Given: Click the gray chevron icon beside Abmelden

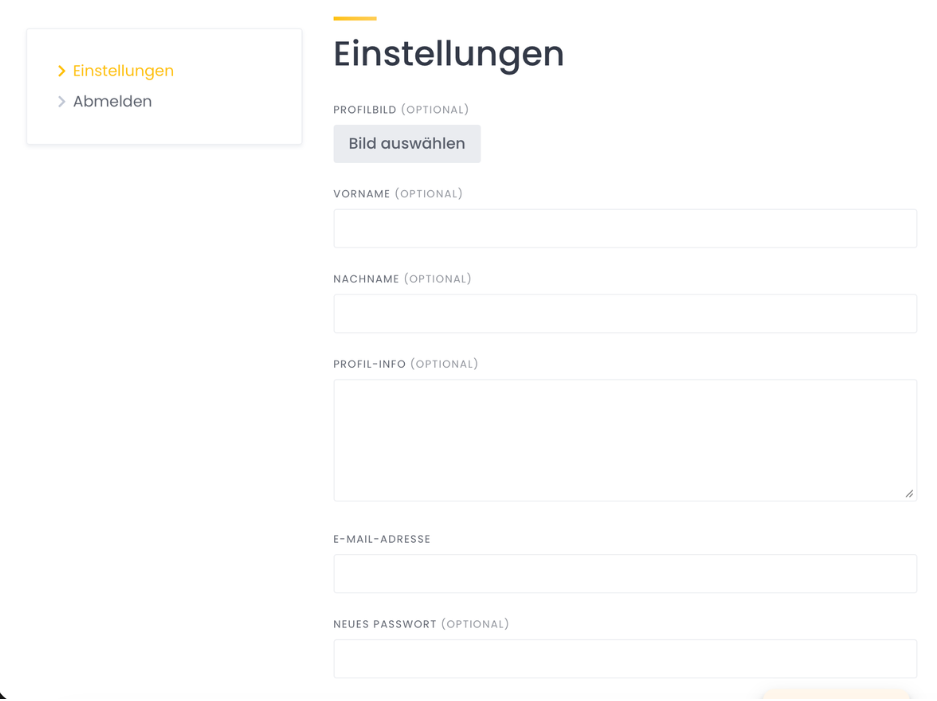Looking at the screenshot, I should [62, 102].
